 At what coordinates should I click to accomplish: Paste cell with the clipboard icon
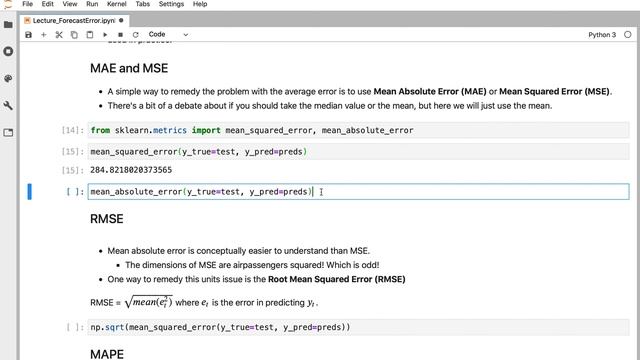[90, 35]
